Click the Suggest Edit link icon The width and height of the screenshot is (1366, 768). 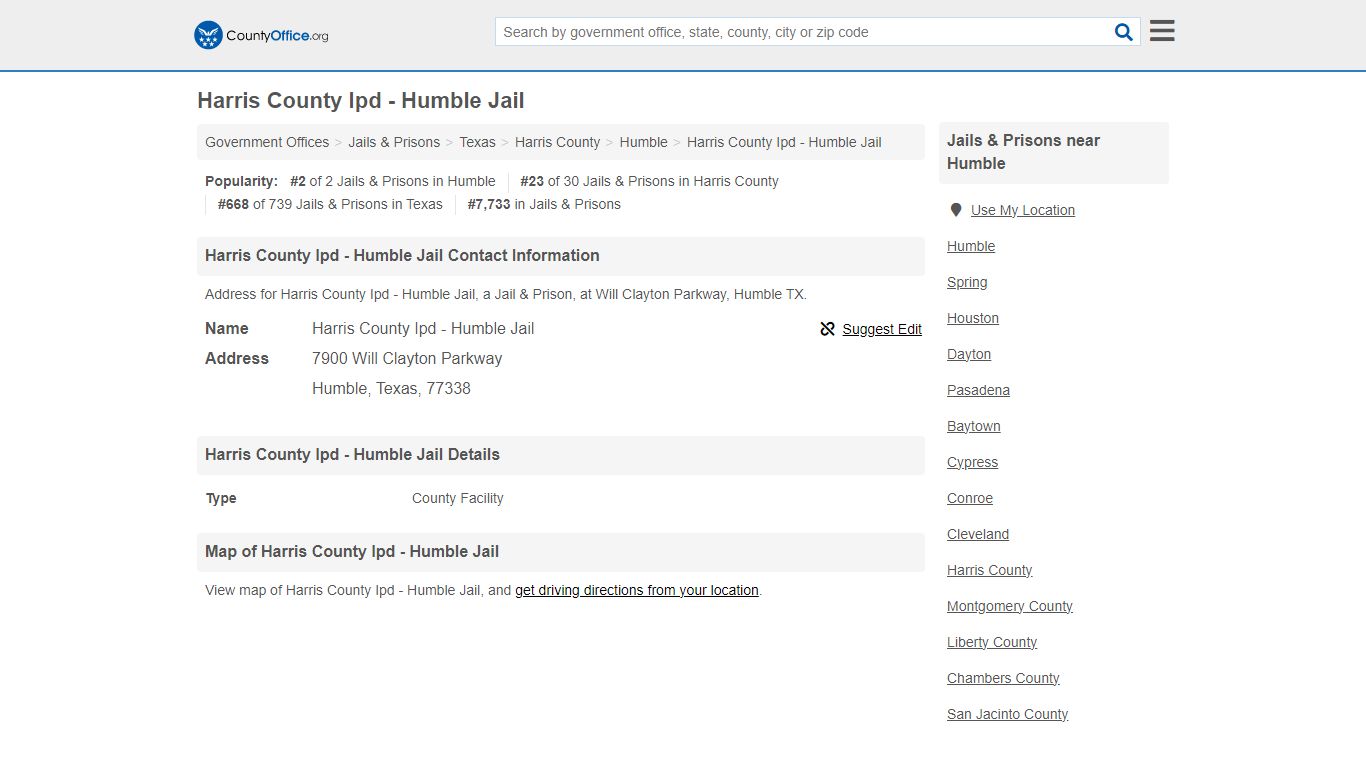(827, 329)
